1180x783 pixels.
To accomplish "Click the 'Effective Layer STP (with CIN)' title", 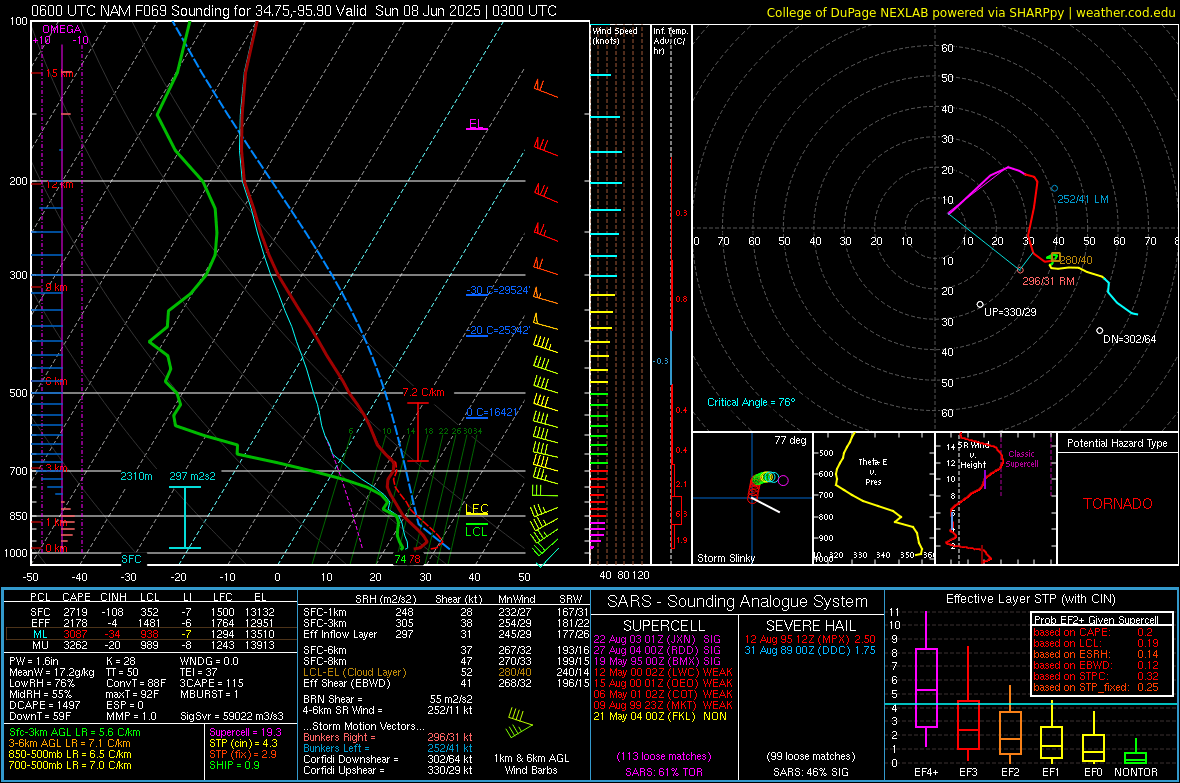I will 1030,599.
